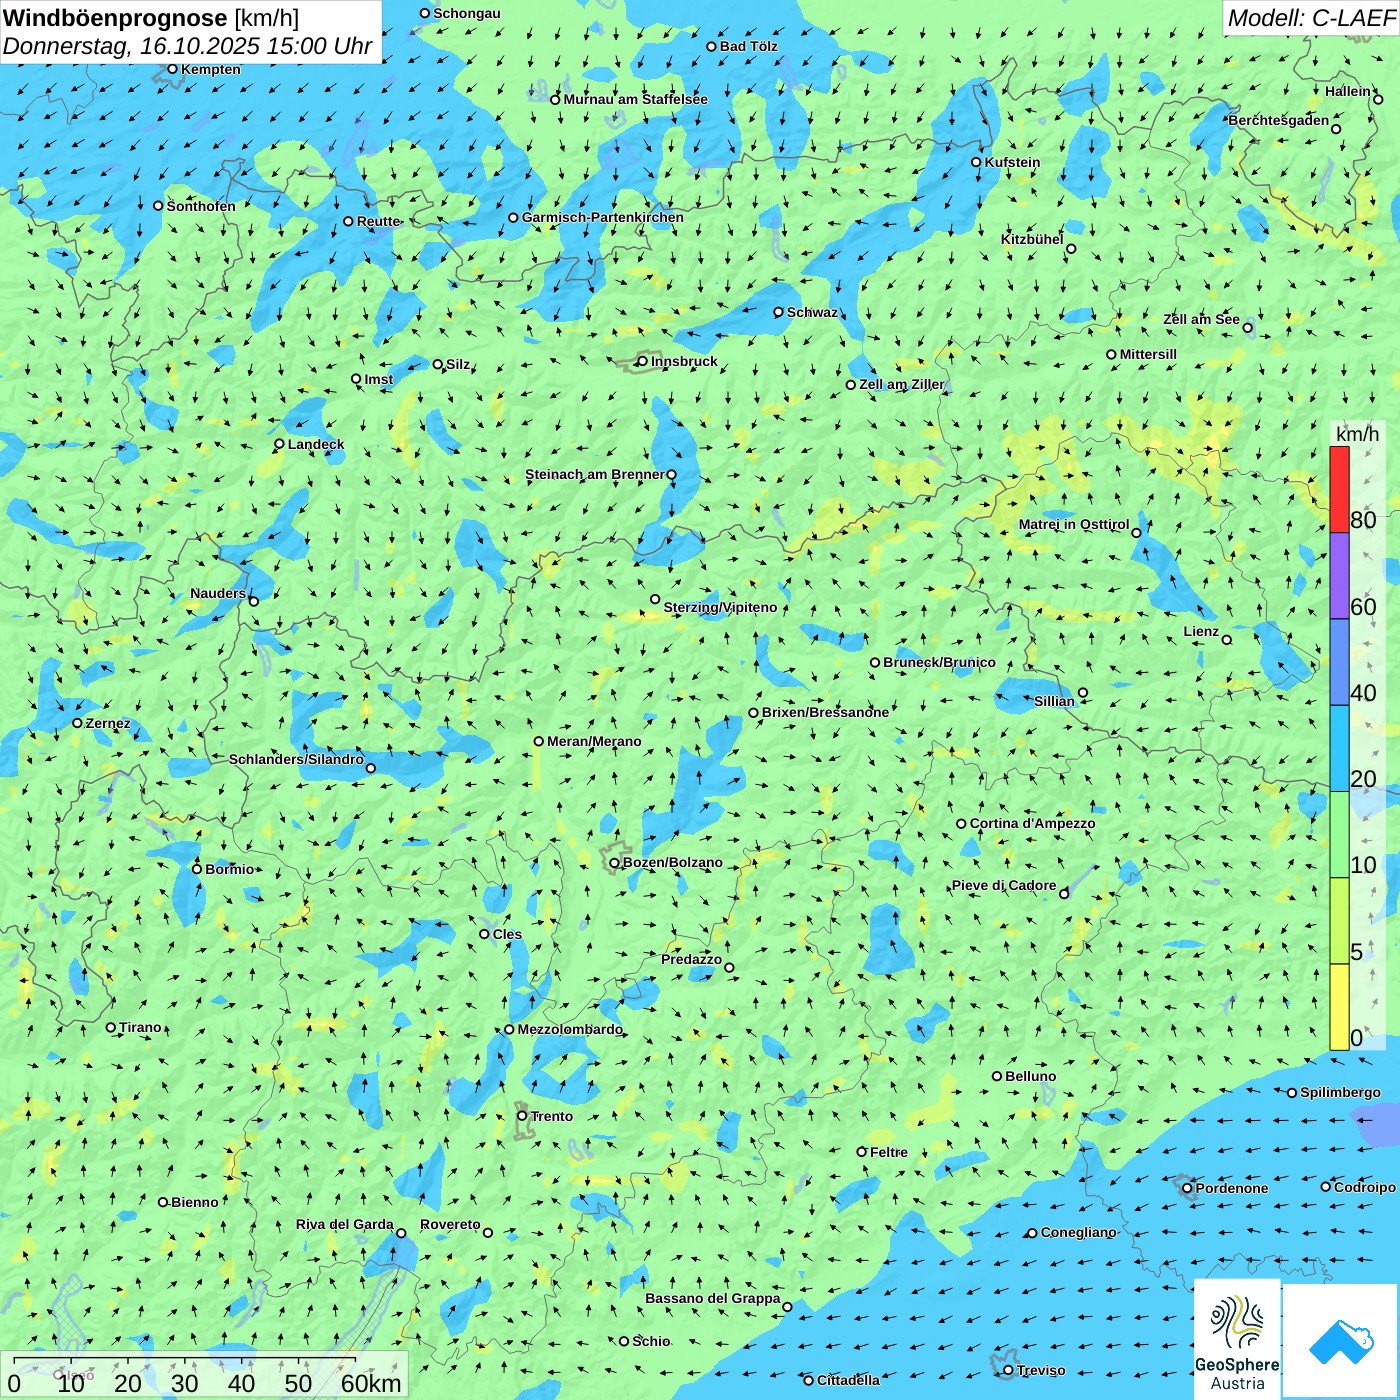The width and height of the screenshot is (1400, 1400).
Task: Click the 'Belluno' label
Action: [x=1031, y=1076]
